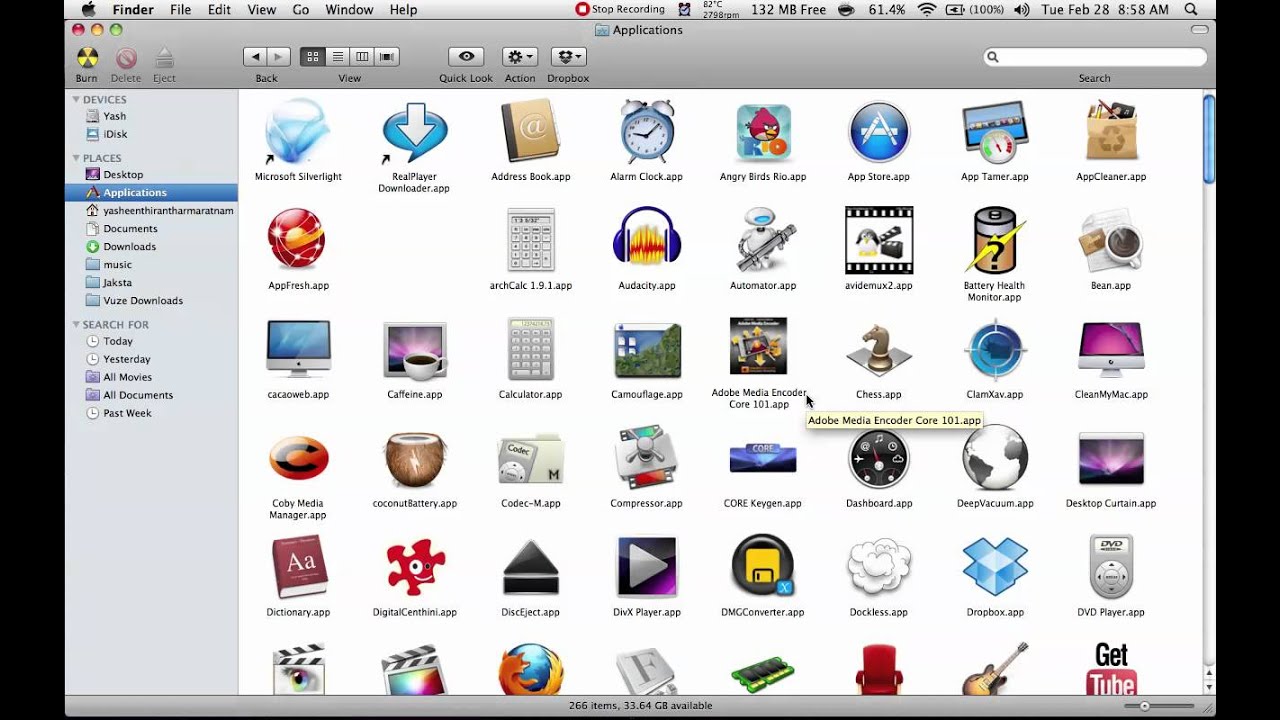Select coconutBattery.app icon
This screenshot has height=720, width=1280.
[x=414, y=459]
